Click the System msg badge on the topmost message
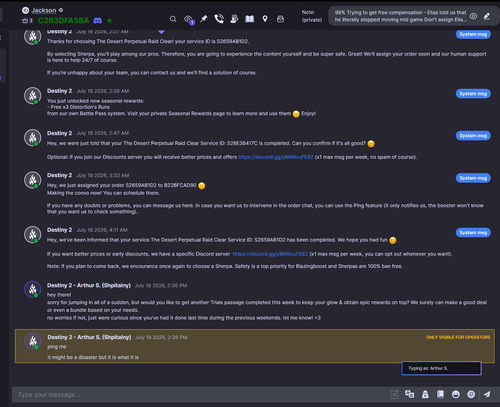Viewport: 500px width, 407px height. click(473, 34)
